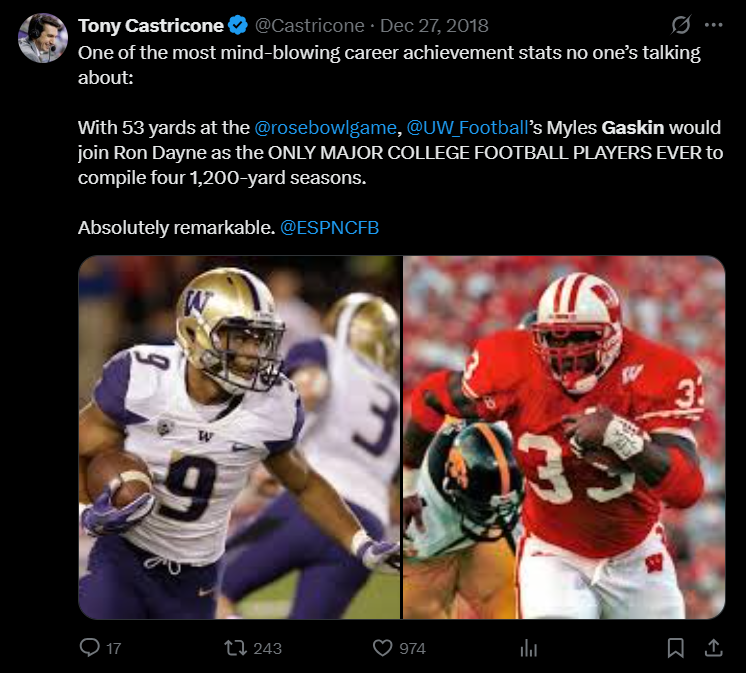Bookmark this tweet
746x673 pixels.
tap(675, 648)
